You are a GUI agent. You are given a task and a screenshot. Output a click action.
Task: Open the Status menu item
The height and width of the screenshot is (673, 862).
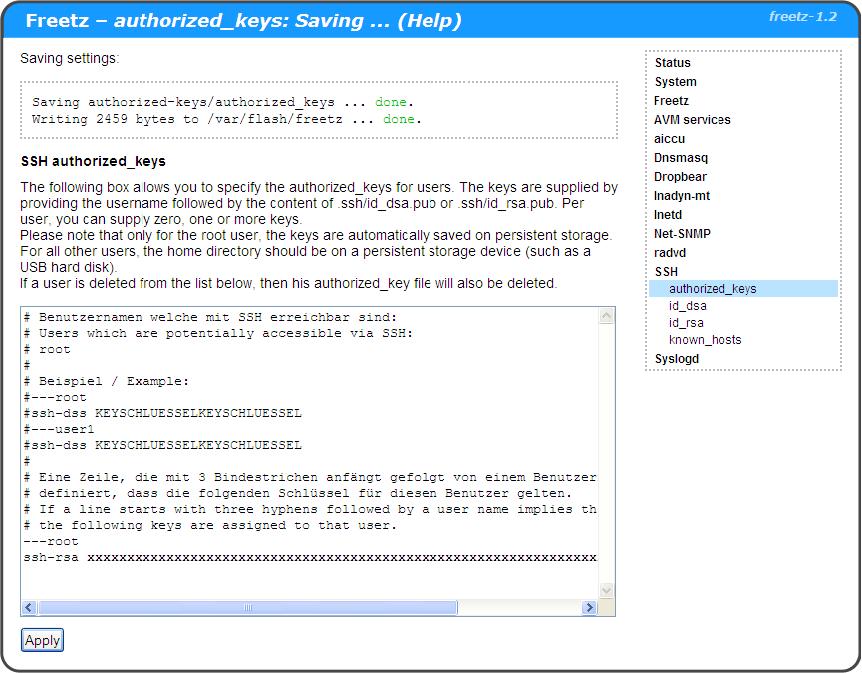(x=672, y=63)
